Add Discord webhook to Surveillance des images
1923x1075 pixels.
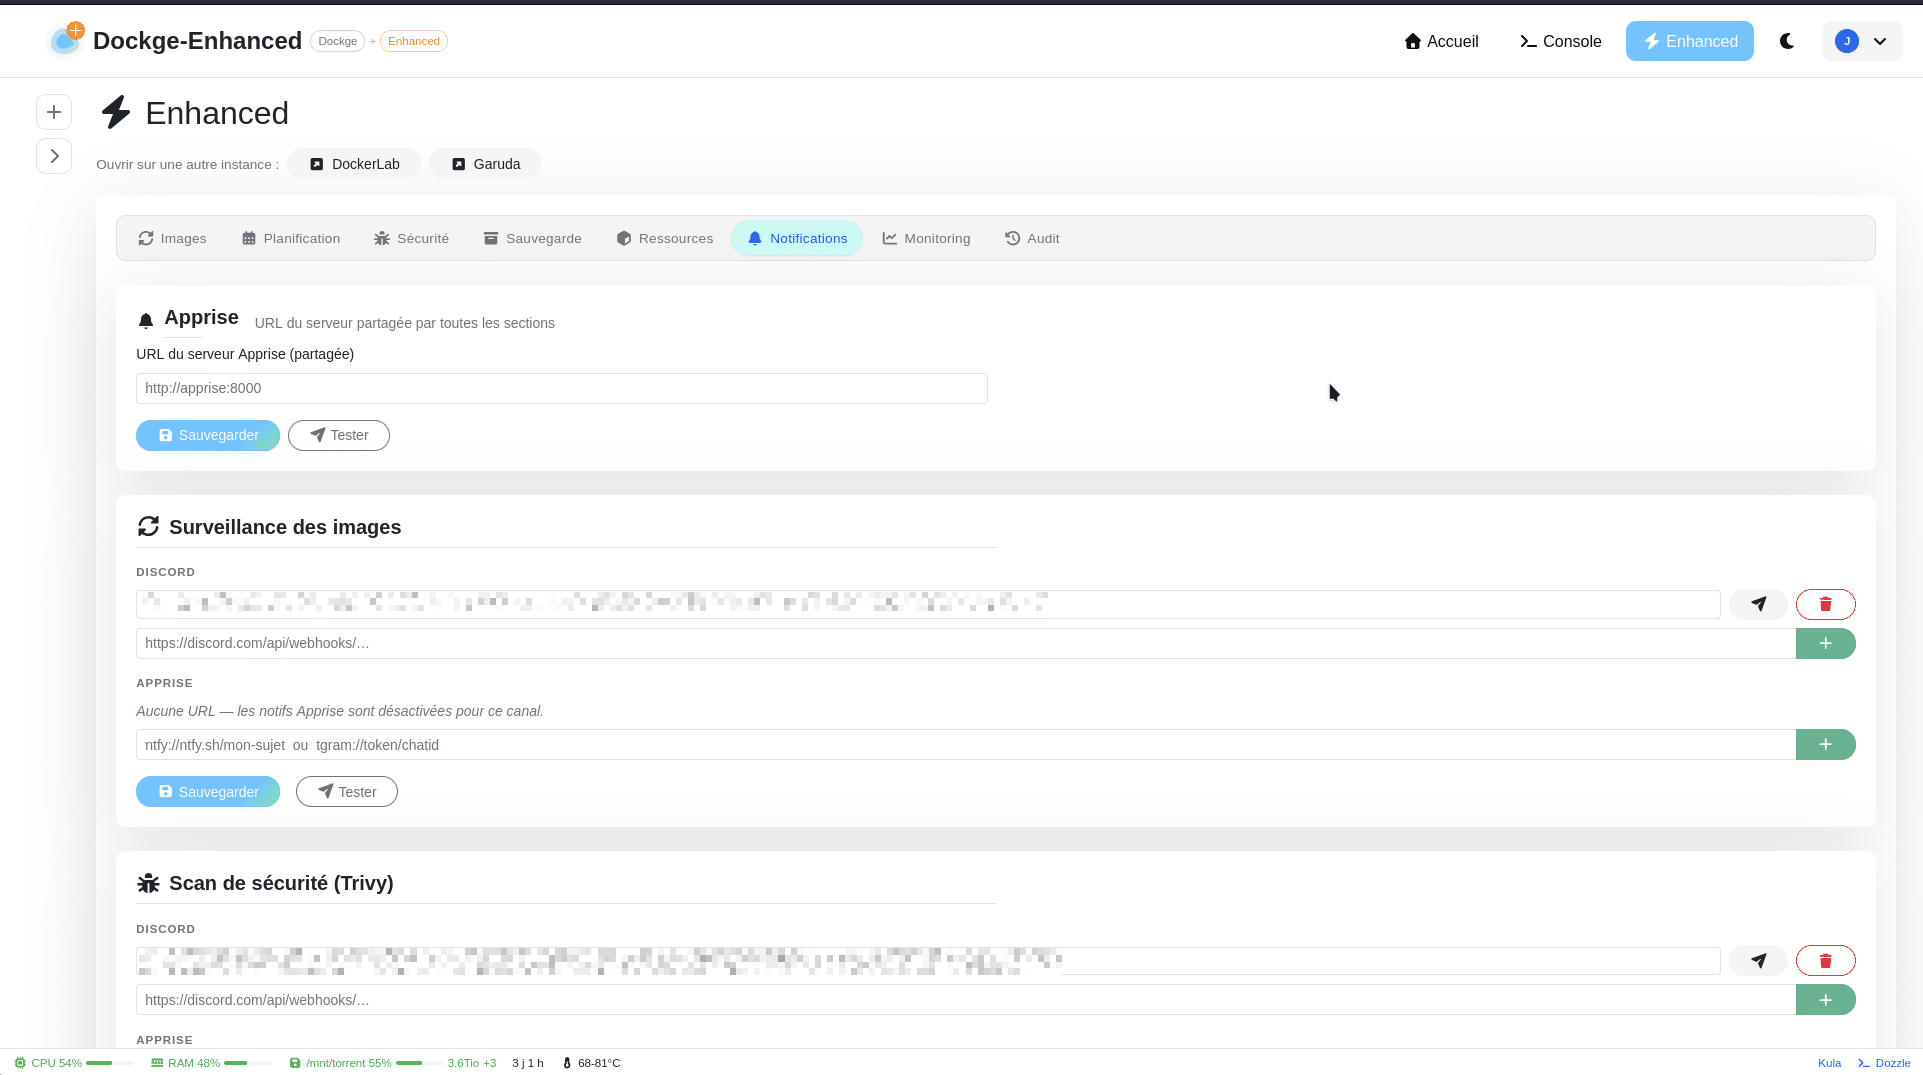(x=1826, y=643)
